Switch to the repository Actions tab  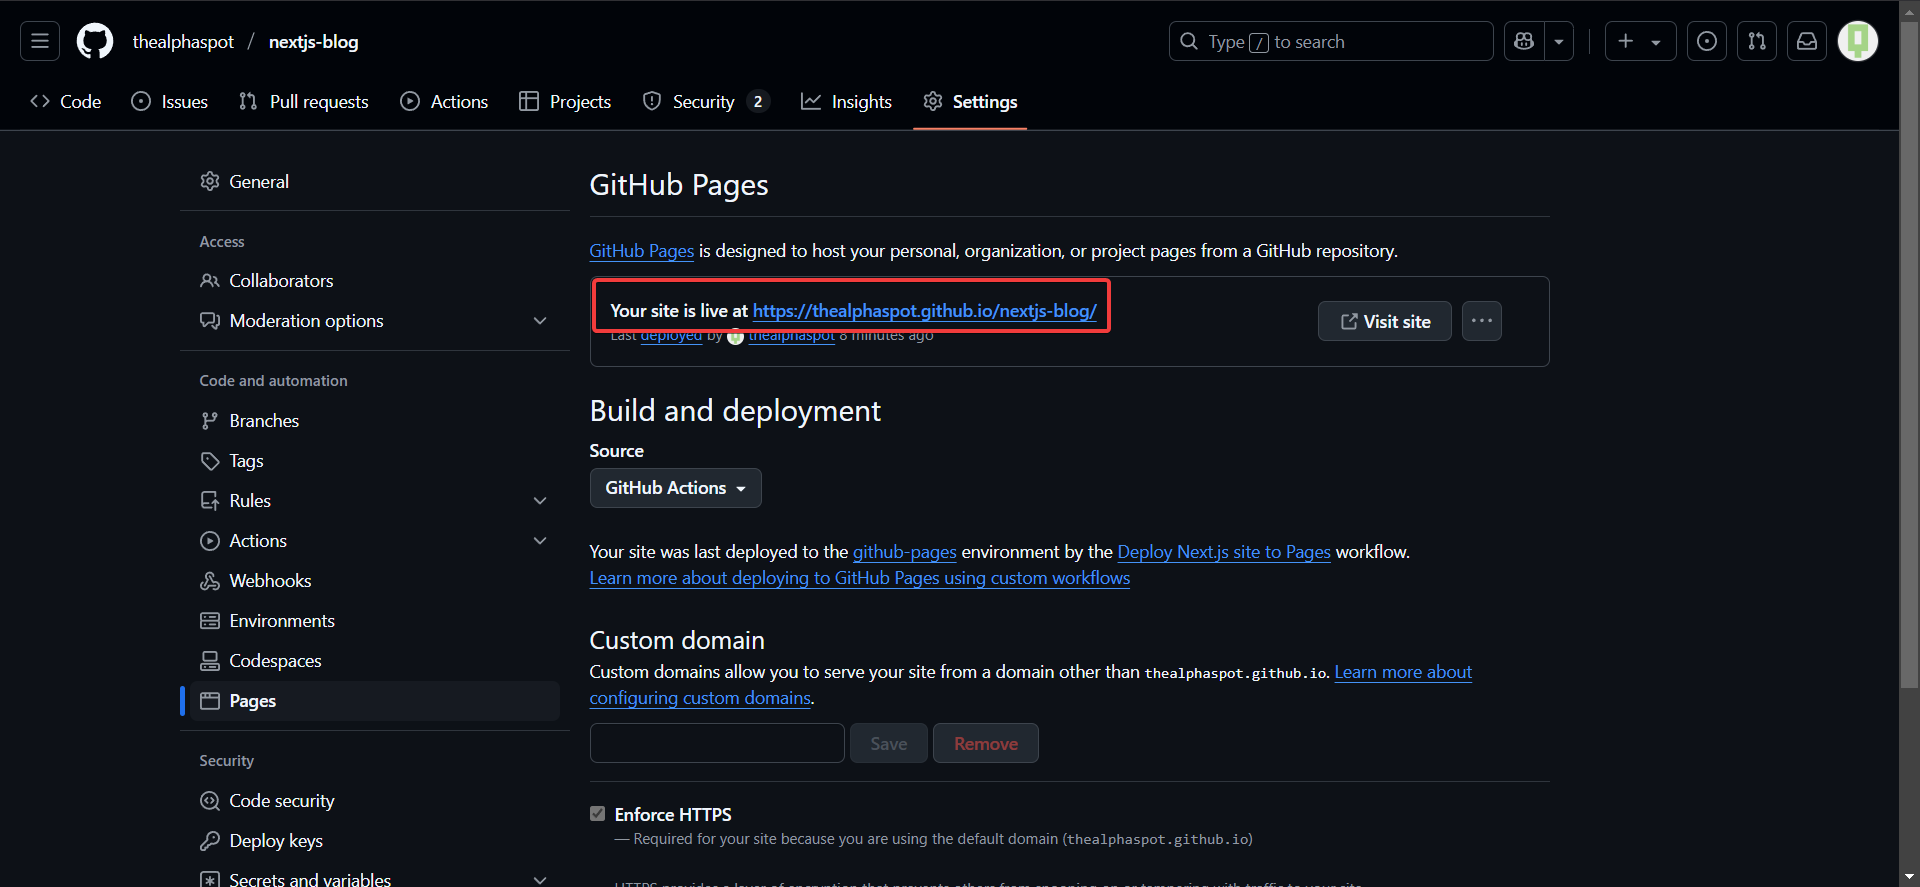coord(445,101)
